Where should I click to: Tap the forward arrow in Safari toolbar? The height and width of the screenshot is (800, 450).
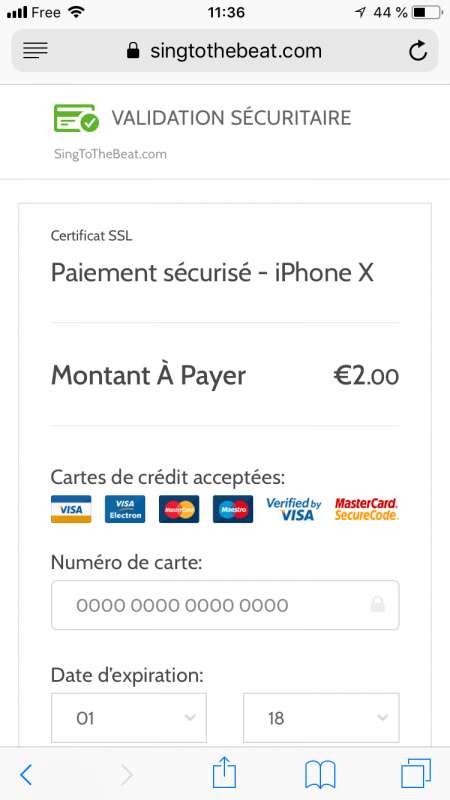point(127,776)
